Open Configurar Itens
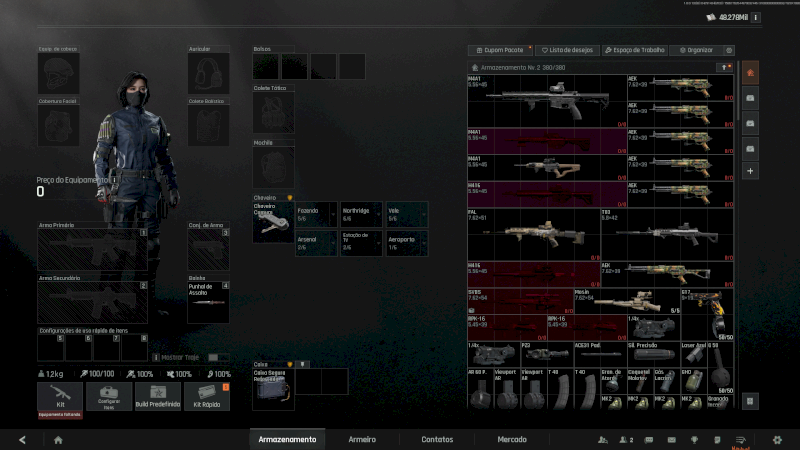Image resolution: width=800 pixels, height=450 pixels. [x=109, y=396]
